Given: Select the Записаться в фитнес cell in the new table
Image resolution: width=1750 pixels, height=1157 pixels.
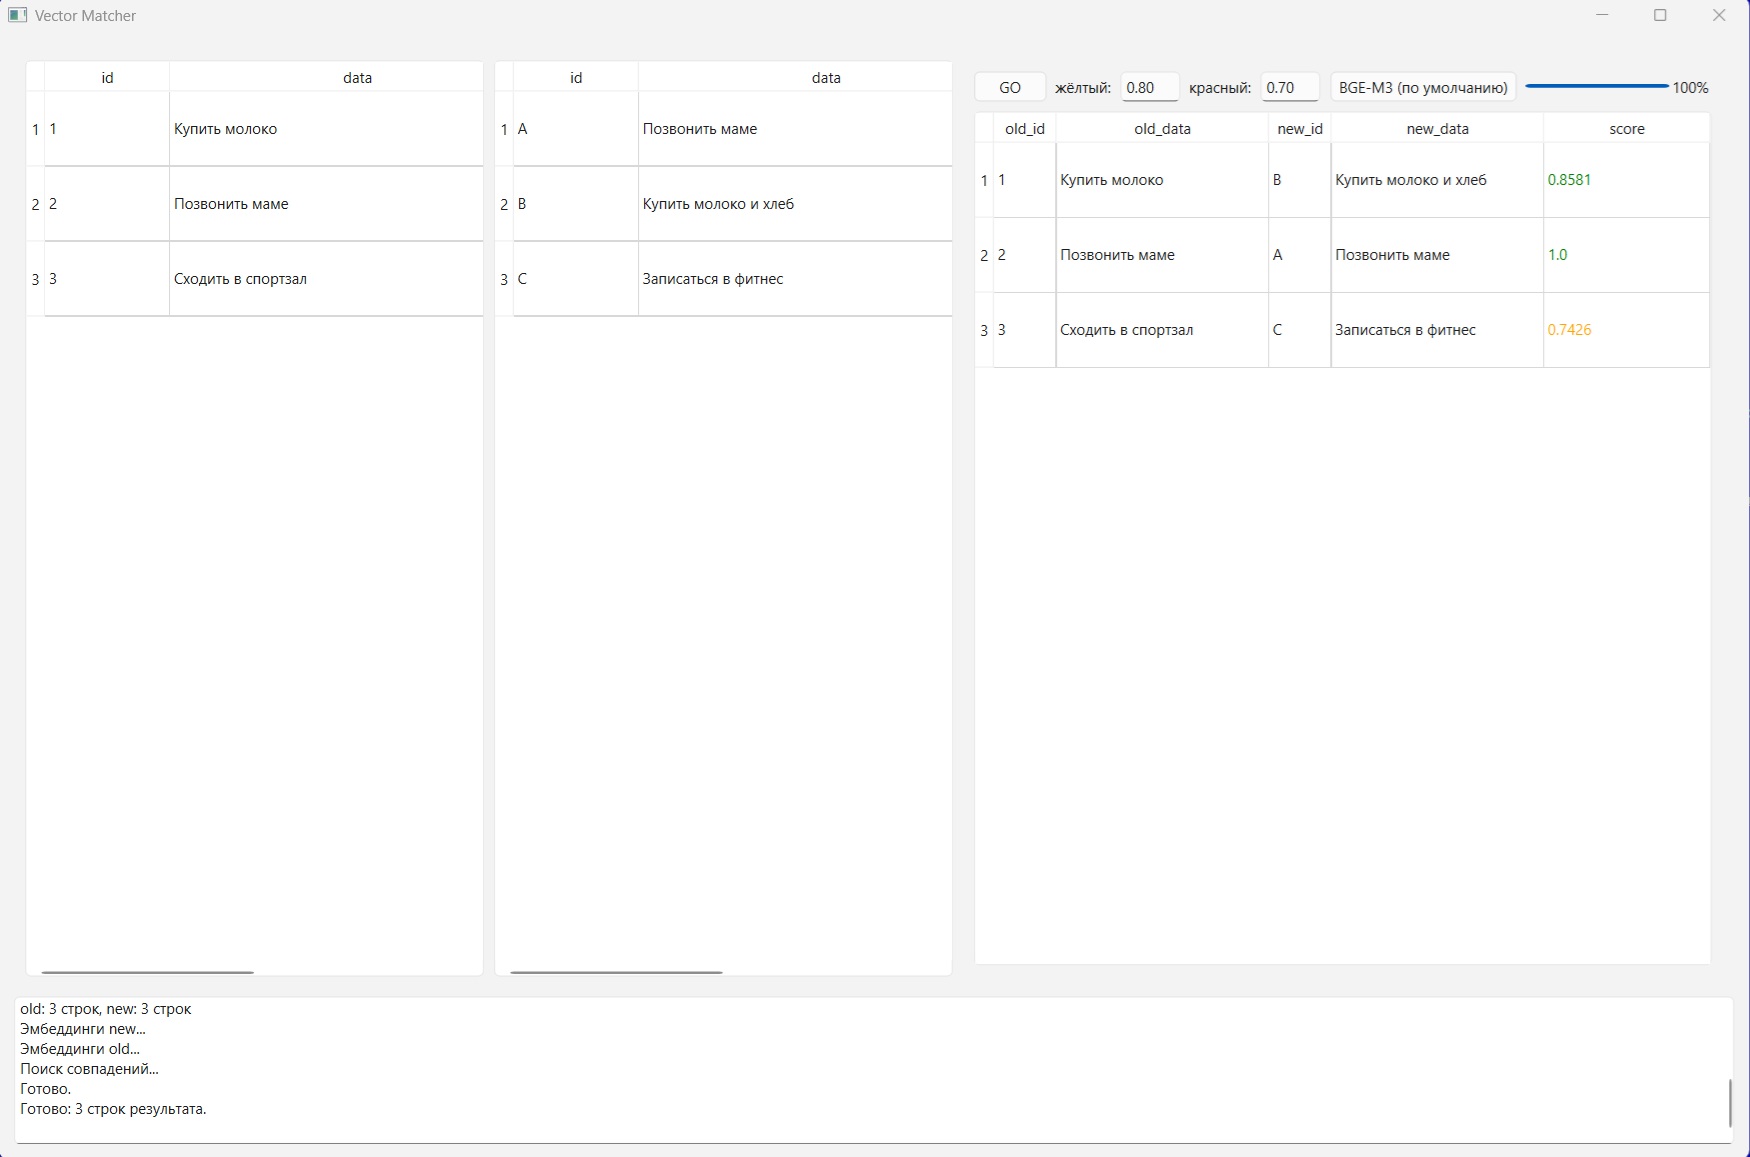Looking at the screenshot, I should point(795,279).
